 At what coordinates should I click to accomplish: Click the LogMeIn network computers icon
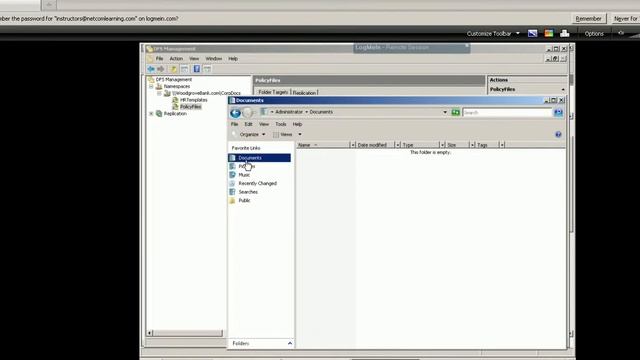pos(564,33)
